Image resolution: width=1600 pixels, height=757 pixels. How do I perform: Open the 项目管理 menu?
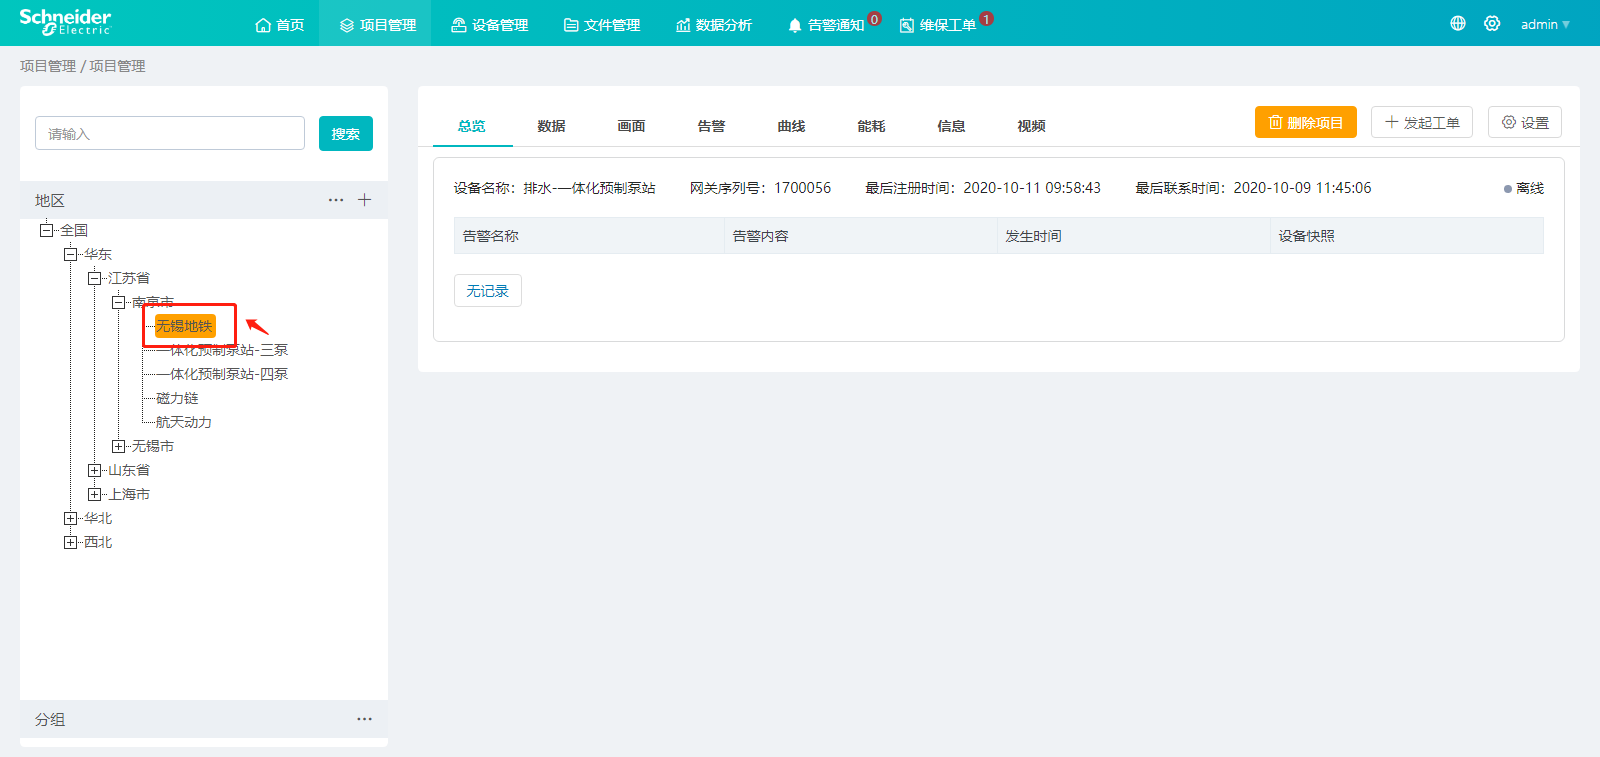(378, 24)
